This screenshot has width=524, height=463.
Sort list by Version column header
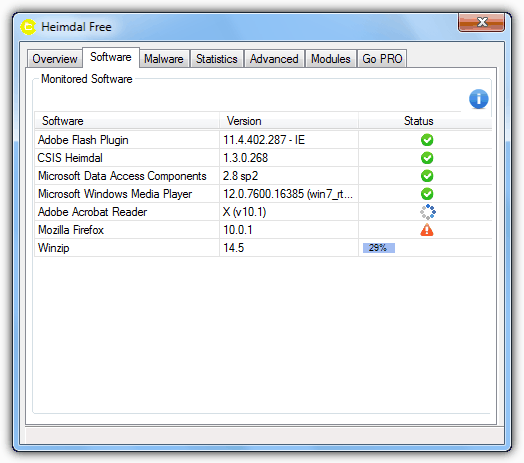tap(289, 121)
